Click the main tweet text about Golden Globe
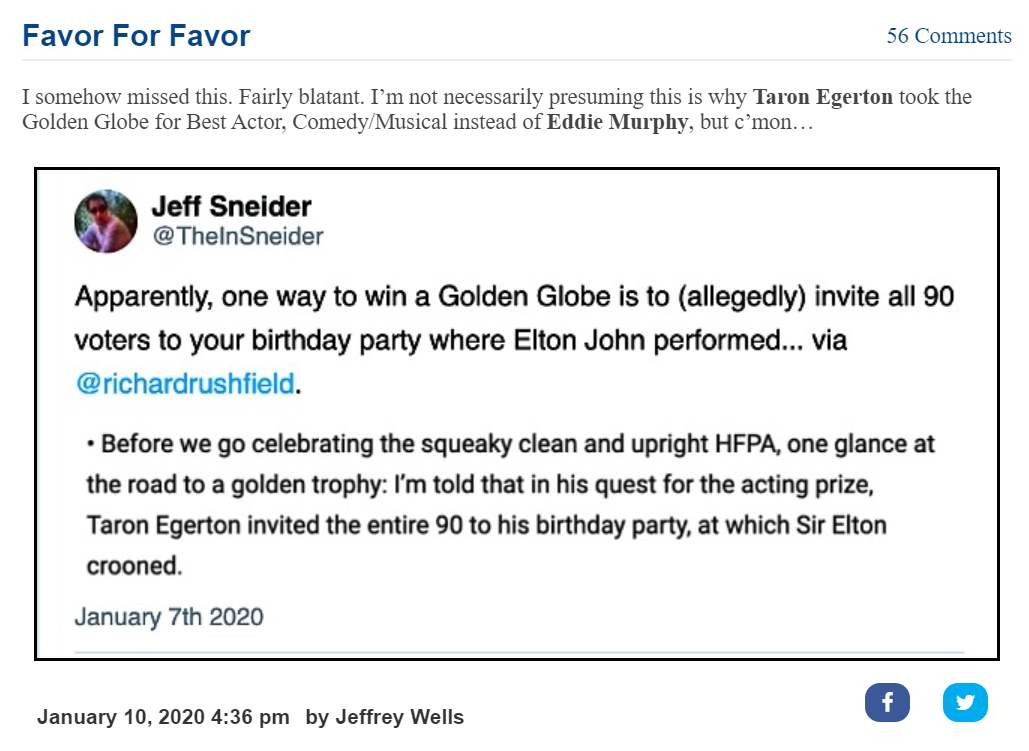This screenshot has width=1029, height=751. click(514, 340)
